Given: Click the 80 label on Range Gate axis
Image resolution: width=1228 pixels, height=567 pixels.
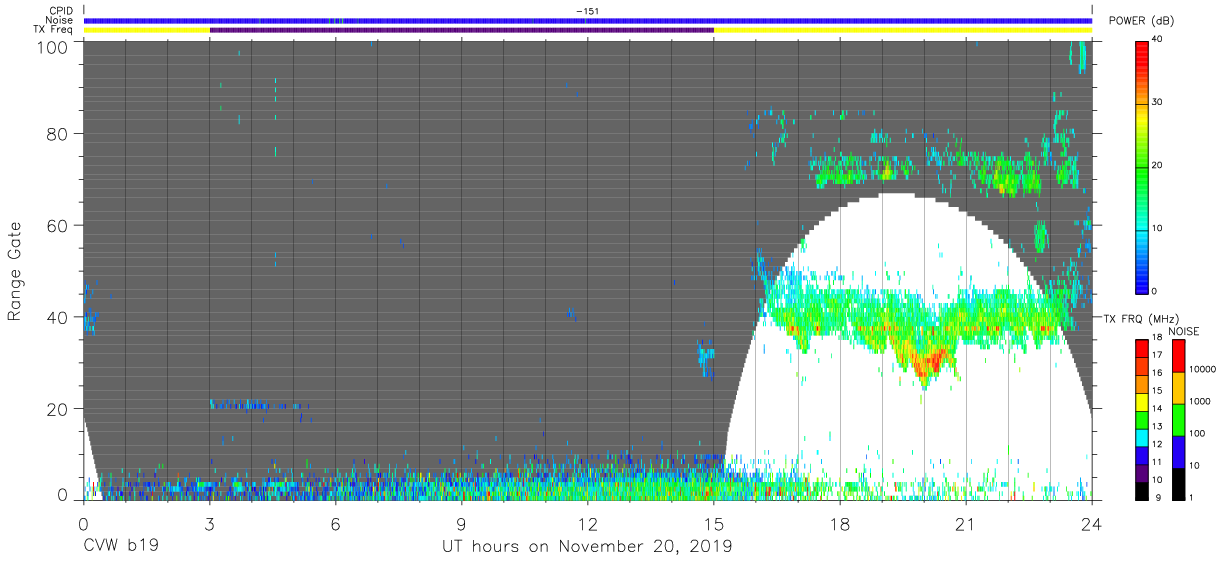Looking at the screenshot, I should (x=58, y=135).
